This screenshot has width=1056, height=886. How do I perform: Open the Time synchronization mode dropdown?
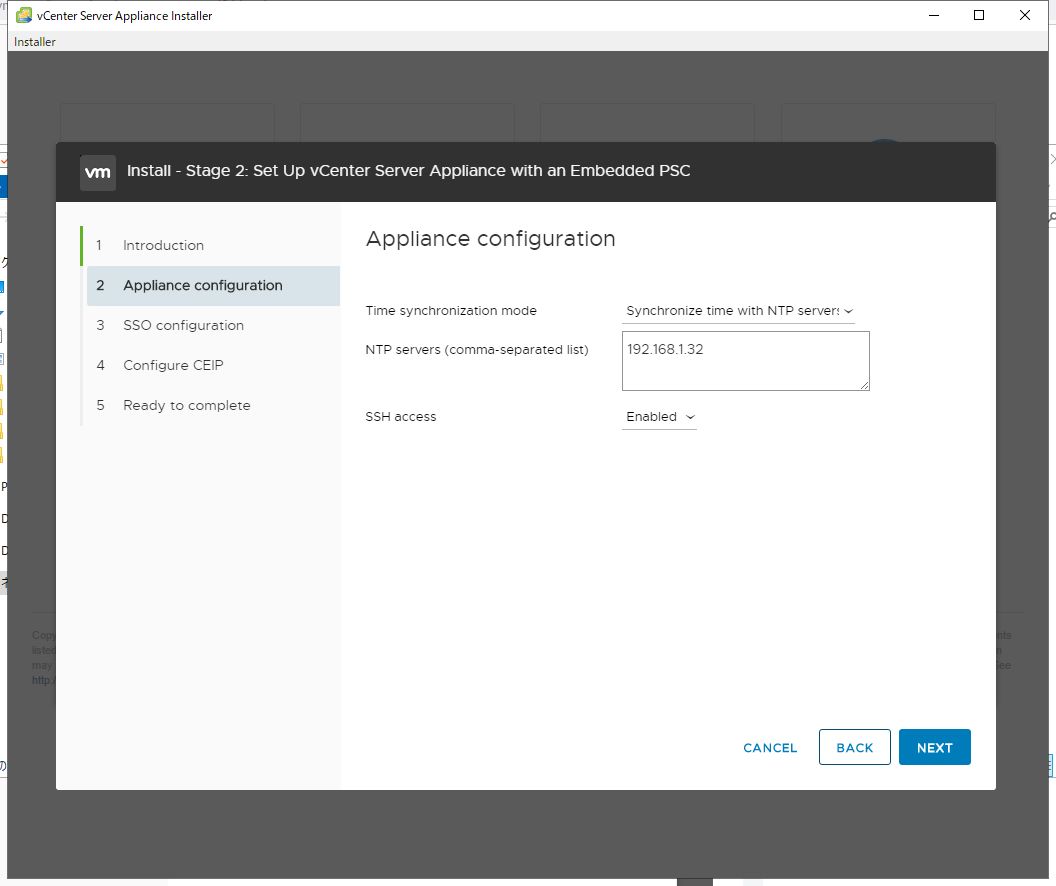738,311
